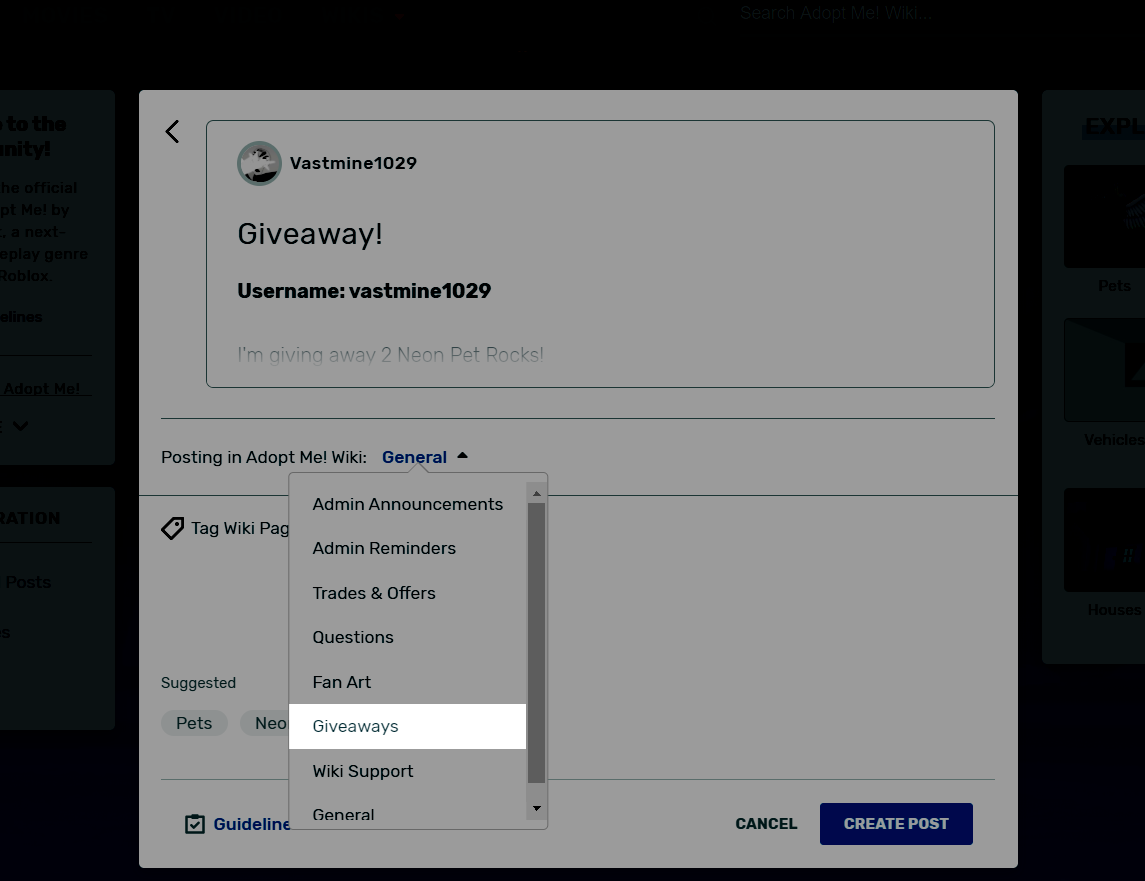The height and width of the screenshot is (881, 1145).
Task: Collapse the General category dropdown caret
Action: pos(462,456)
